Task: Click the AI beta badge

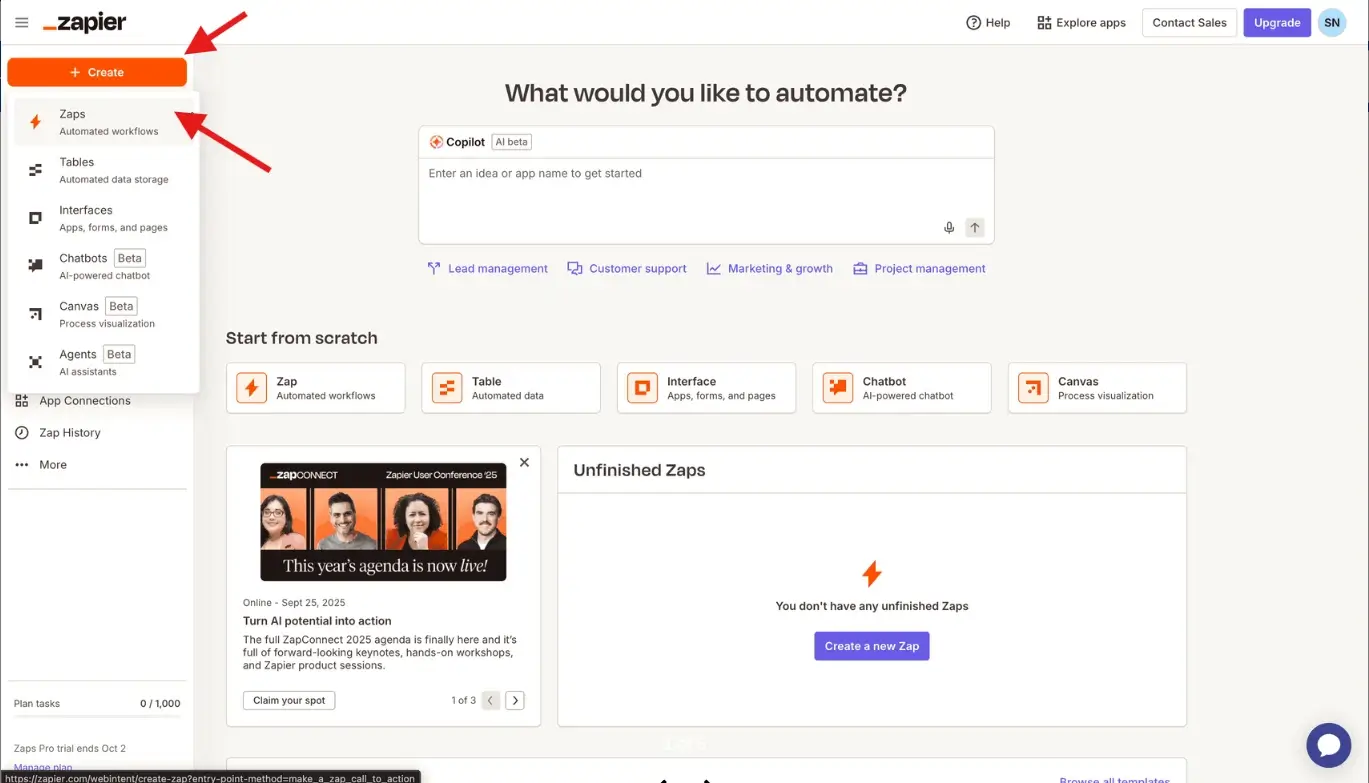Action: 511,142
